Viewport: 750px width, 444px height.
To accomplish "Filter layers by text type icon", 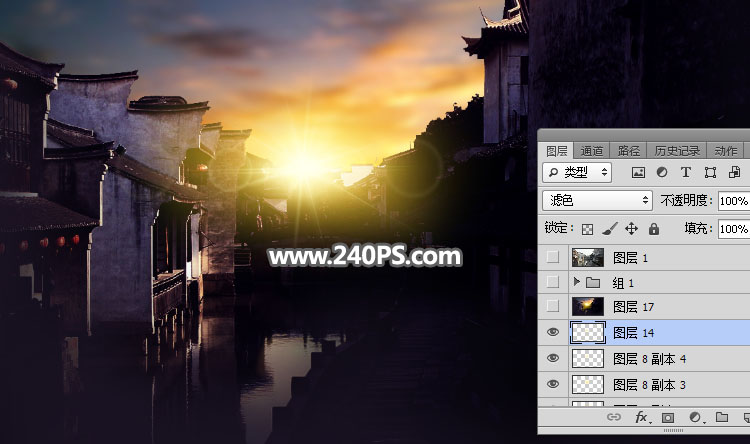I will [685, 172].
